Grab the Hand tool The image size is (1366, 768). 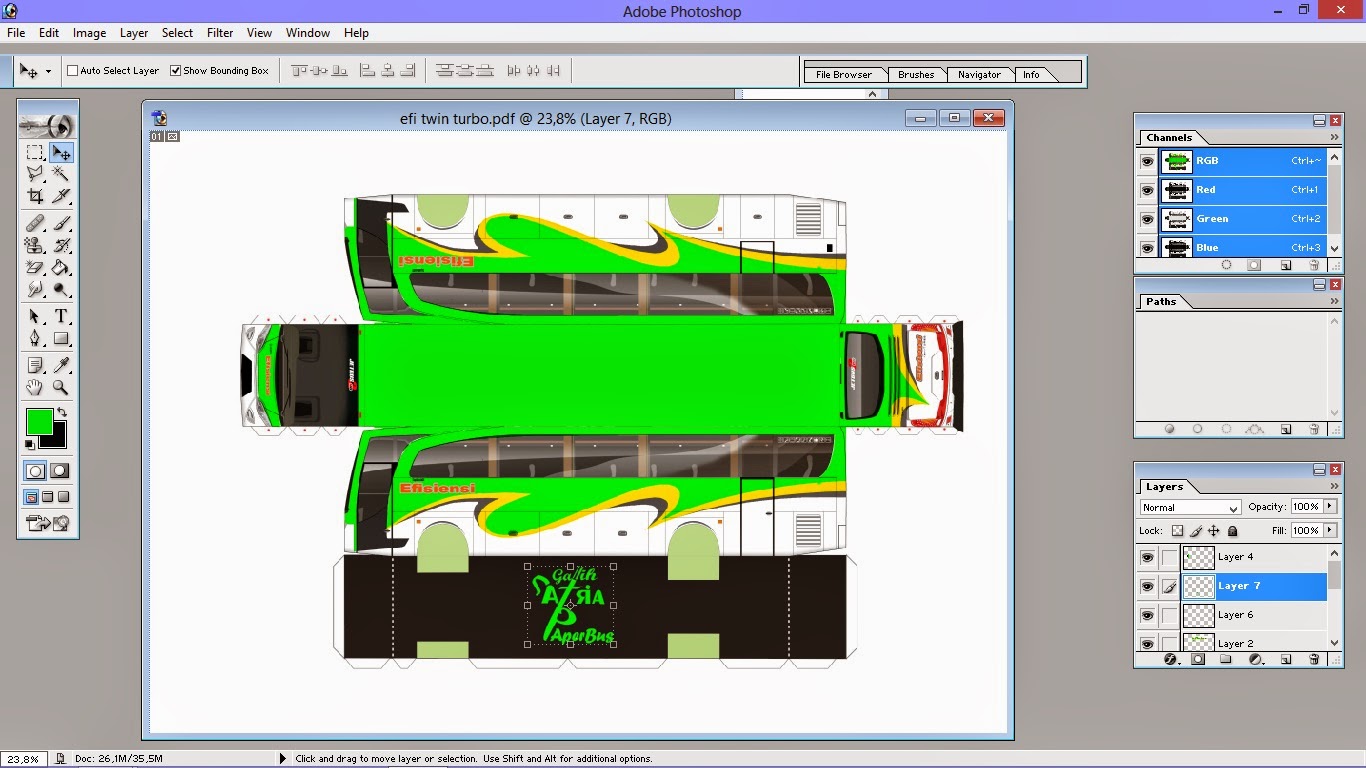tap(35, 388)
